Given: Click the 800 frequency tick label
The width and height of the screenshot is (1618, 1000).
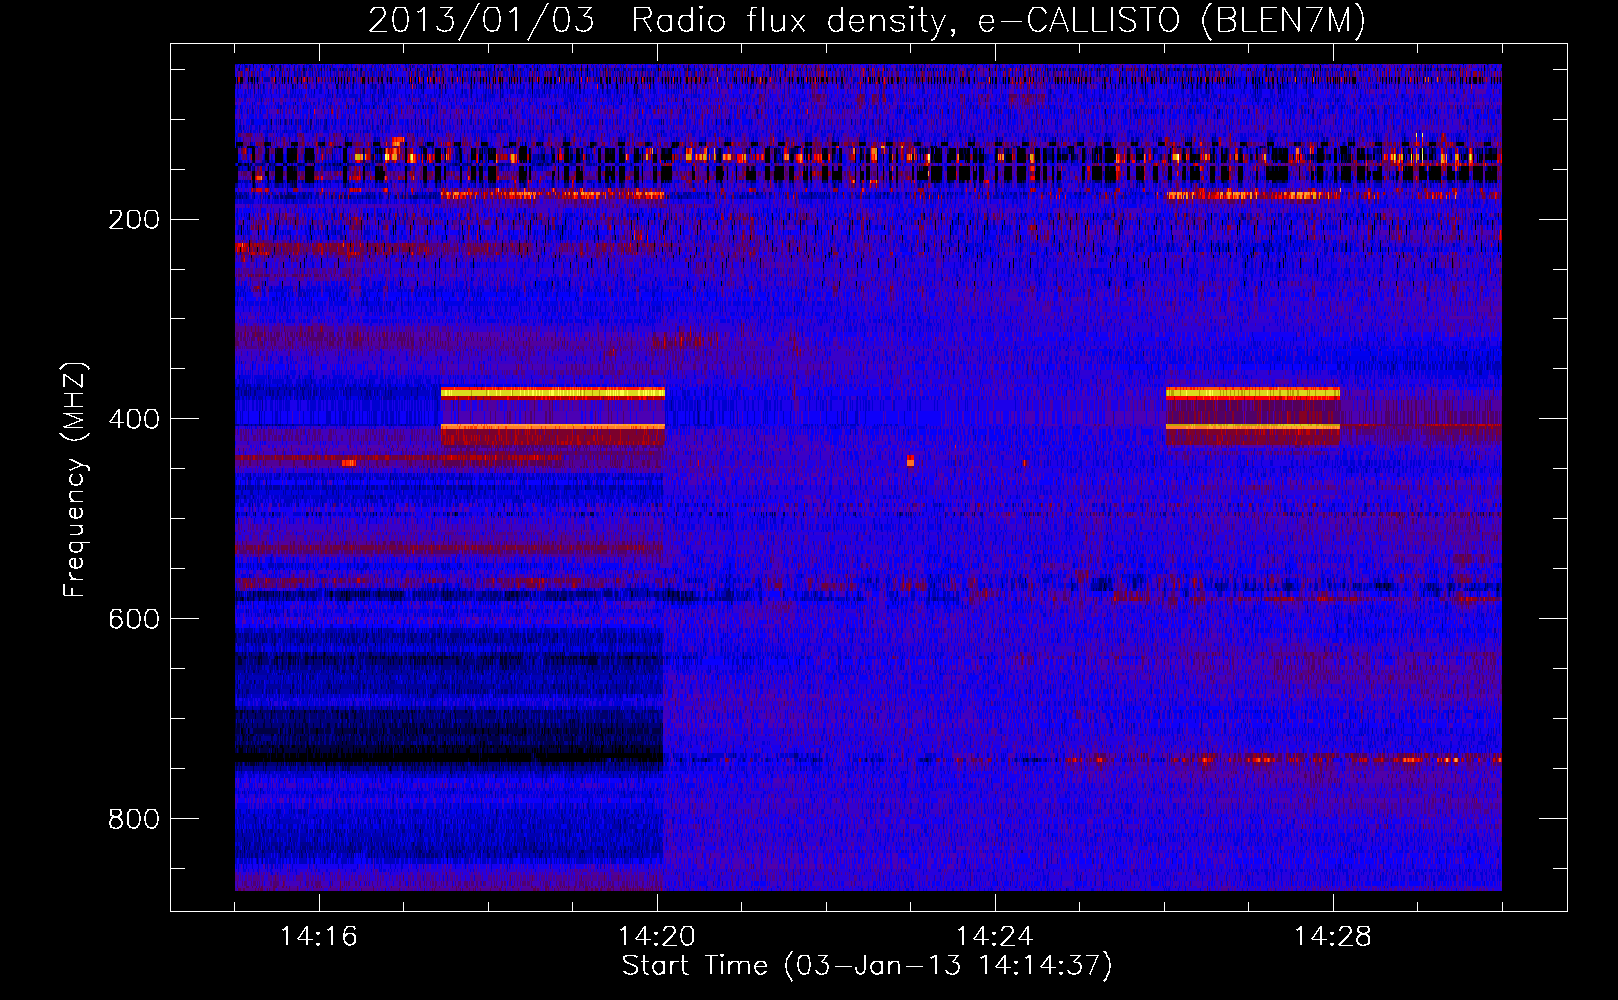Looking at the screenshot, I should click(x=134, y=819).
